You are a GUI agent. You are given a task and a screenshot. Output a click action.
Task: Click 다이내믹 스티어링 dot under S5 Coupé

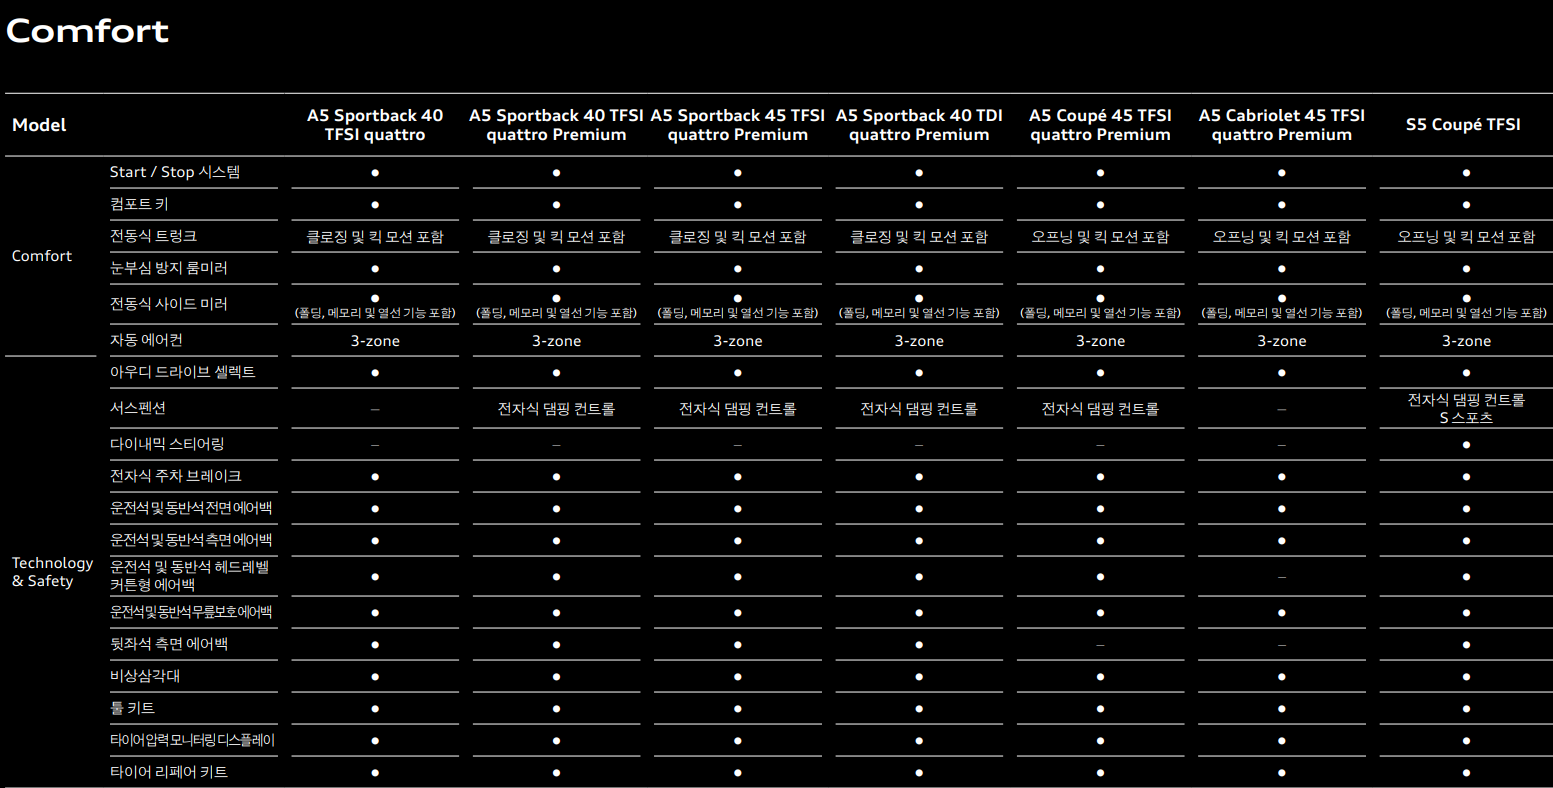(x=1466, y=444)
